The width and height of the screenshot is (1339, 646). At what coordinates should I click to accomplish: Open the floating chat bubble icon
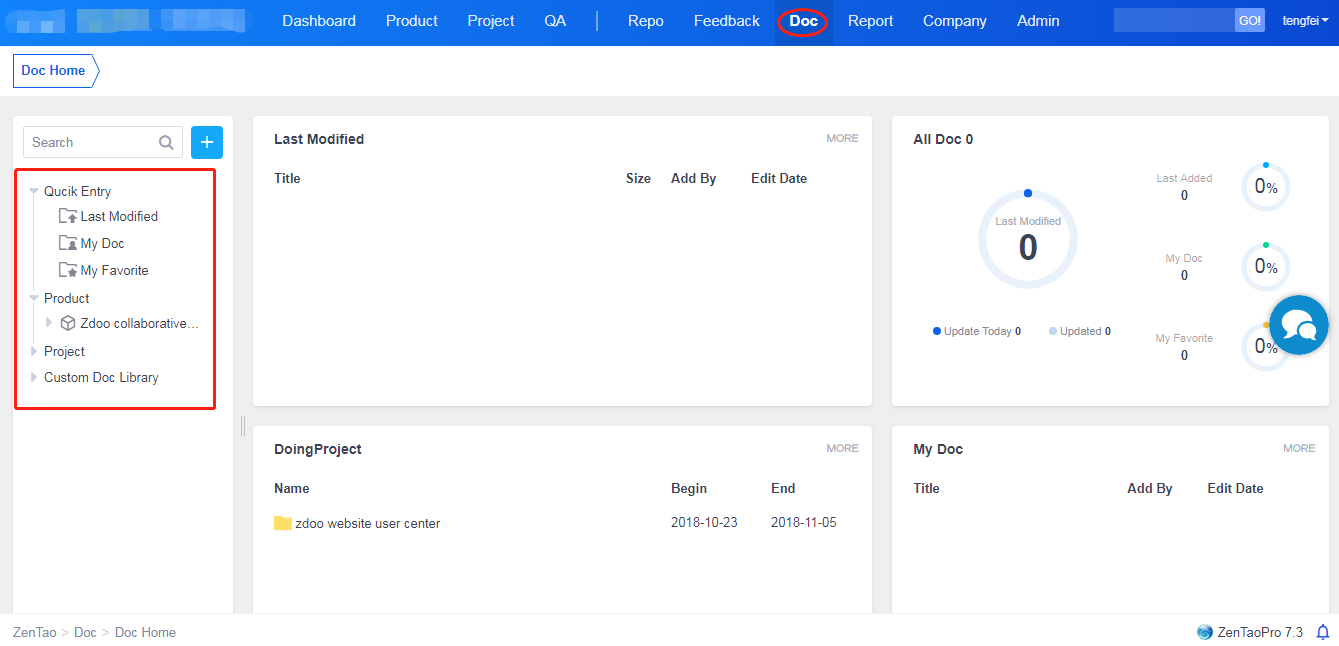(x=1298, y=325)
